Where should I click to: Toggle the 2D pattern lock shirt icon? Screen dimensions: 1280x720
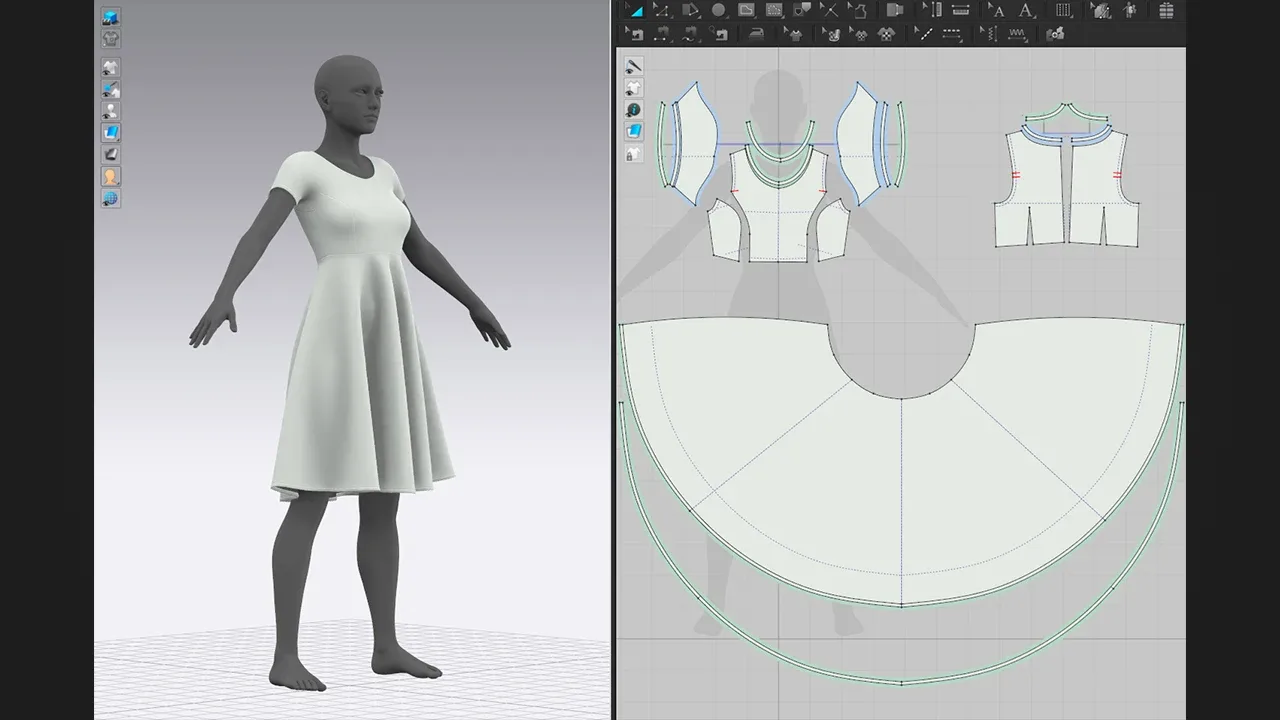tap(634, 154)
